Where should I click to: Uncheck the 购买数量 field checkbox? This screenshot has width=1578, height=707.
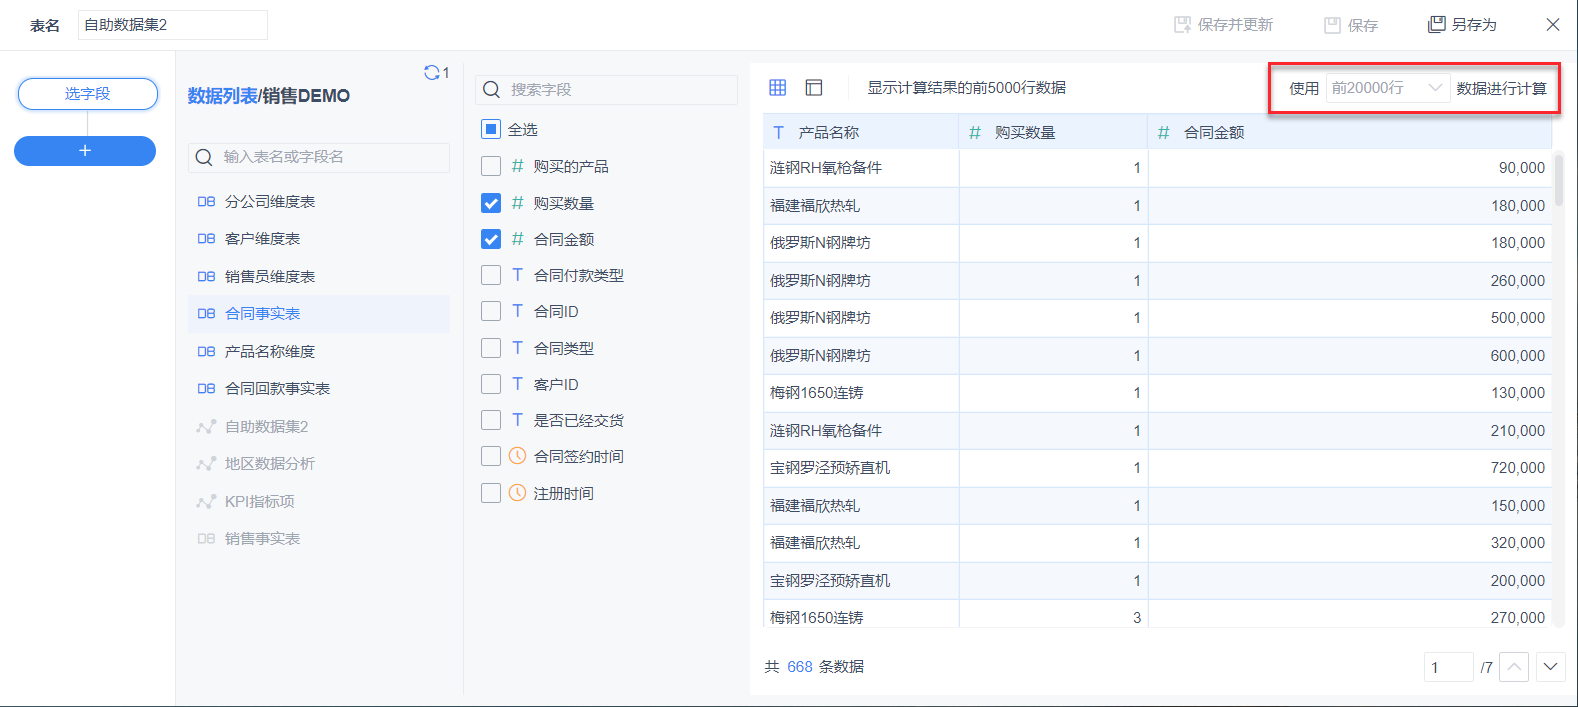491,203
